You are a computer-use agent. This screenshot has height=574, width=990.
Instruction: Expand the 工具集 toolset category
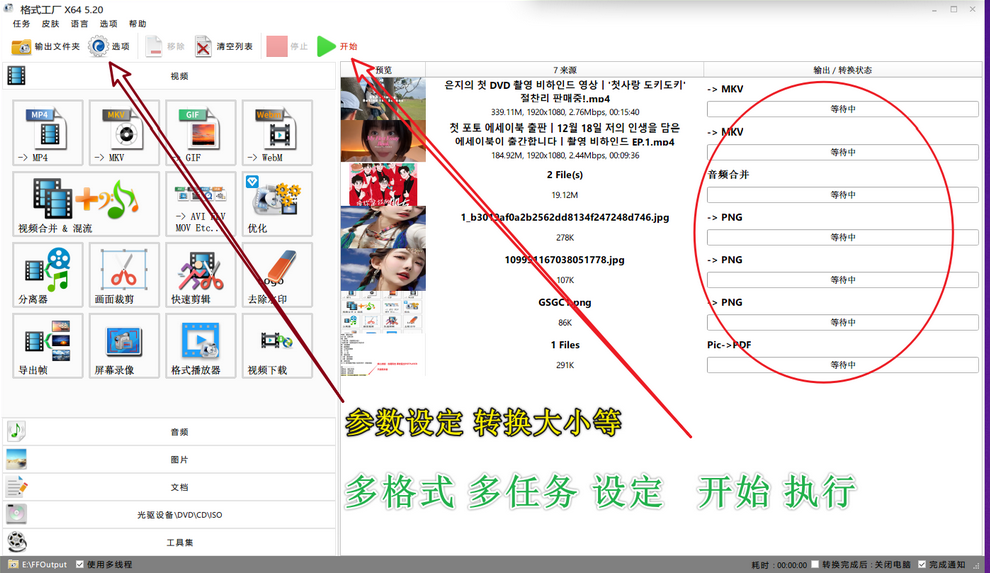(x=169, y=542)
